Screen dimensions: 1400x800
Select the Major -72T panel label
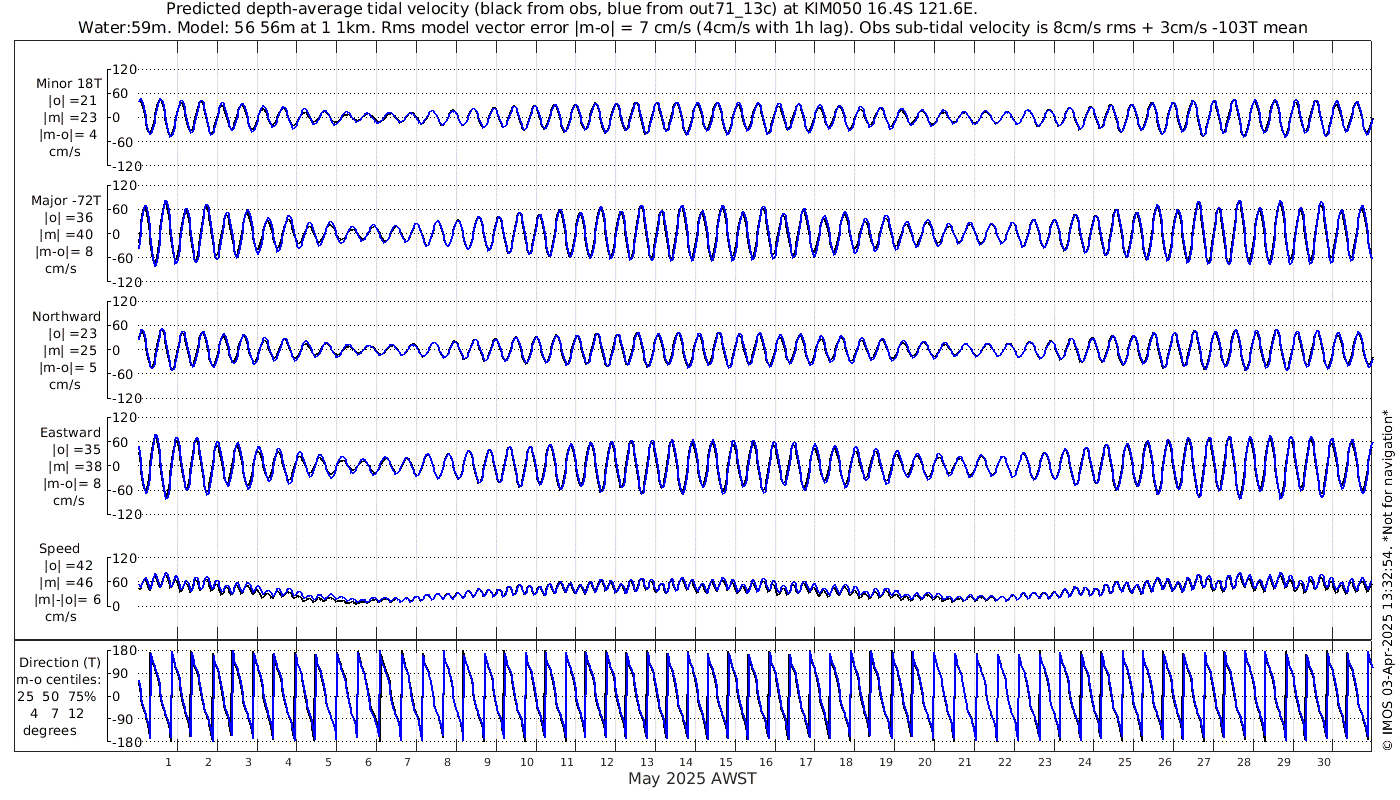pyautogui.click(x=66, y=200)
